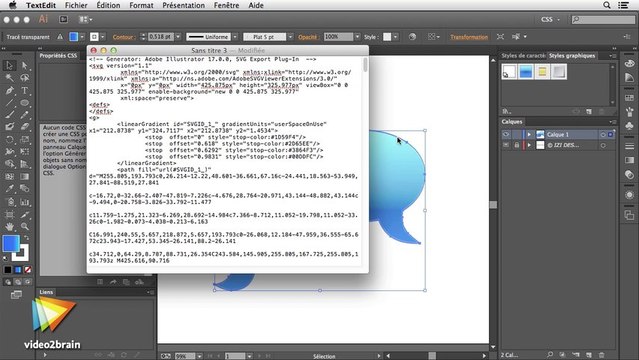Open the Recolor Artwork wheel icon

coord(412,37)
